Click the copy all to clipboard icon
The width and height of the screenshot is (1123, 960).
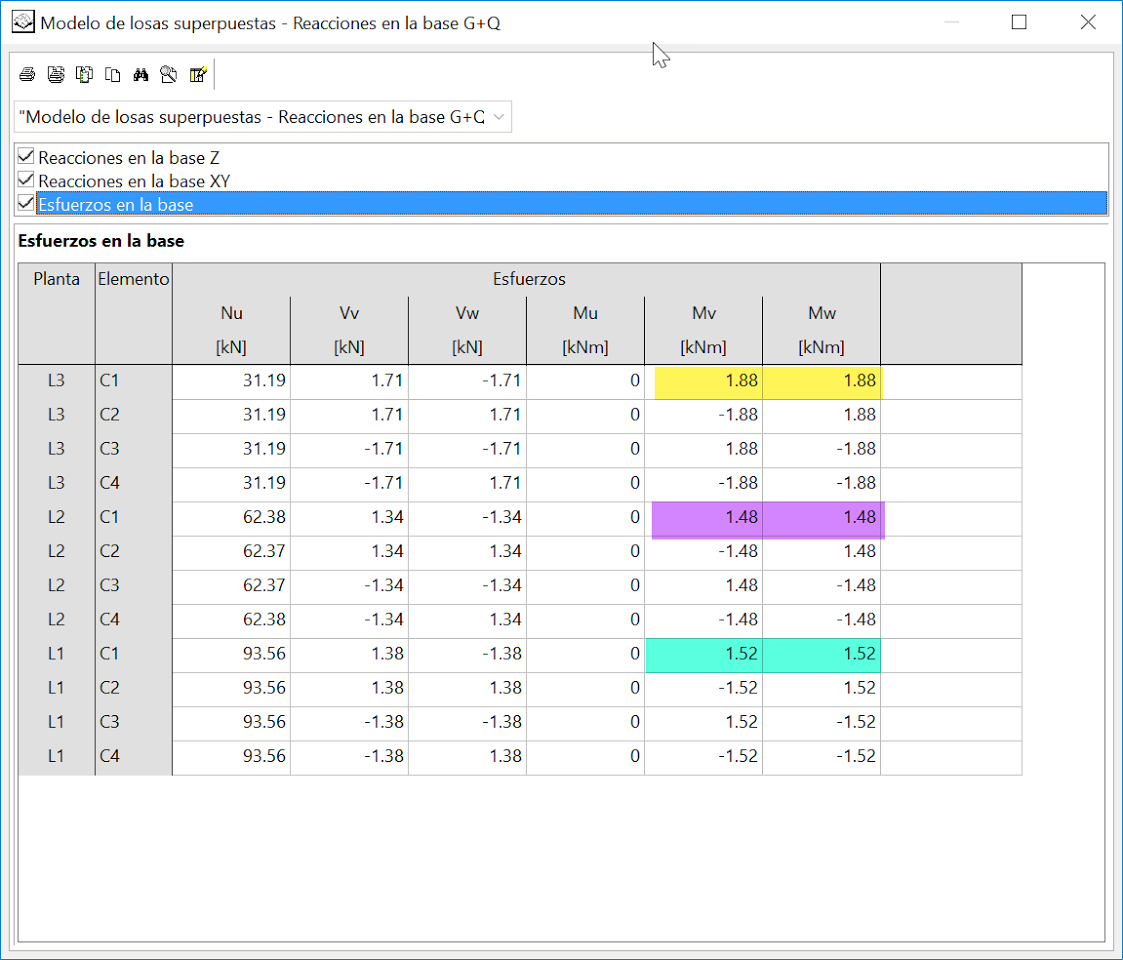(85, 75)
